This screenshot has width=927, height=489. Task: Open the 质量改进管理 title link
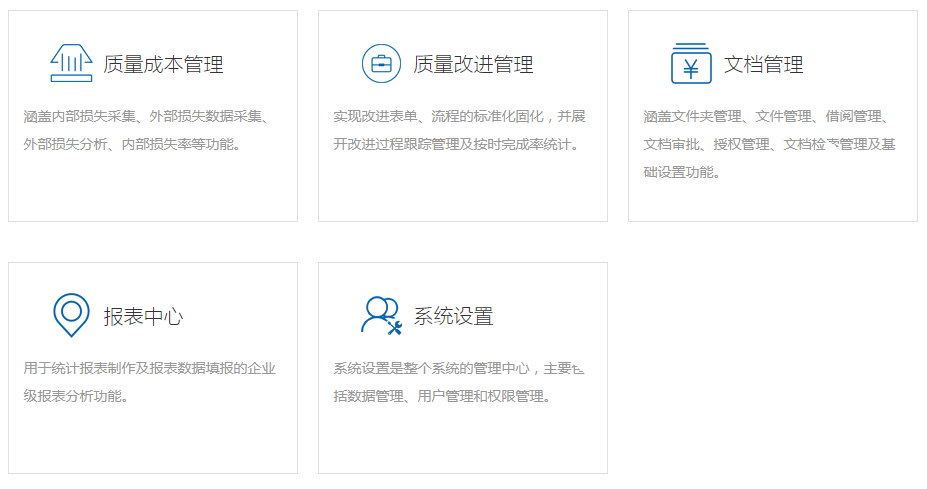coord(473,65)
